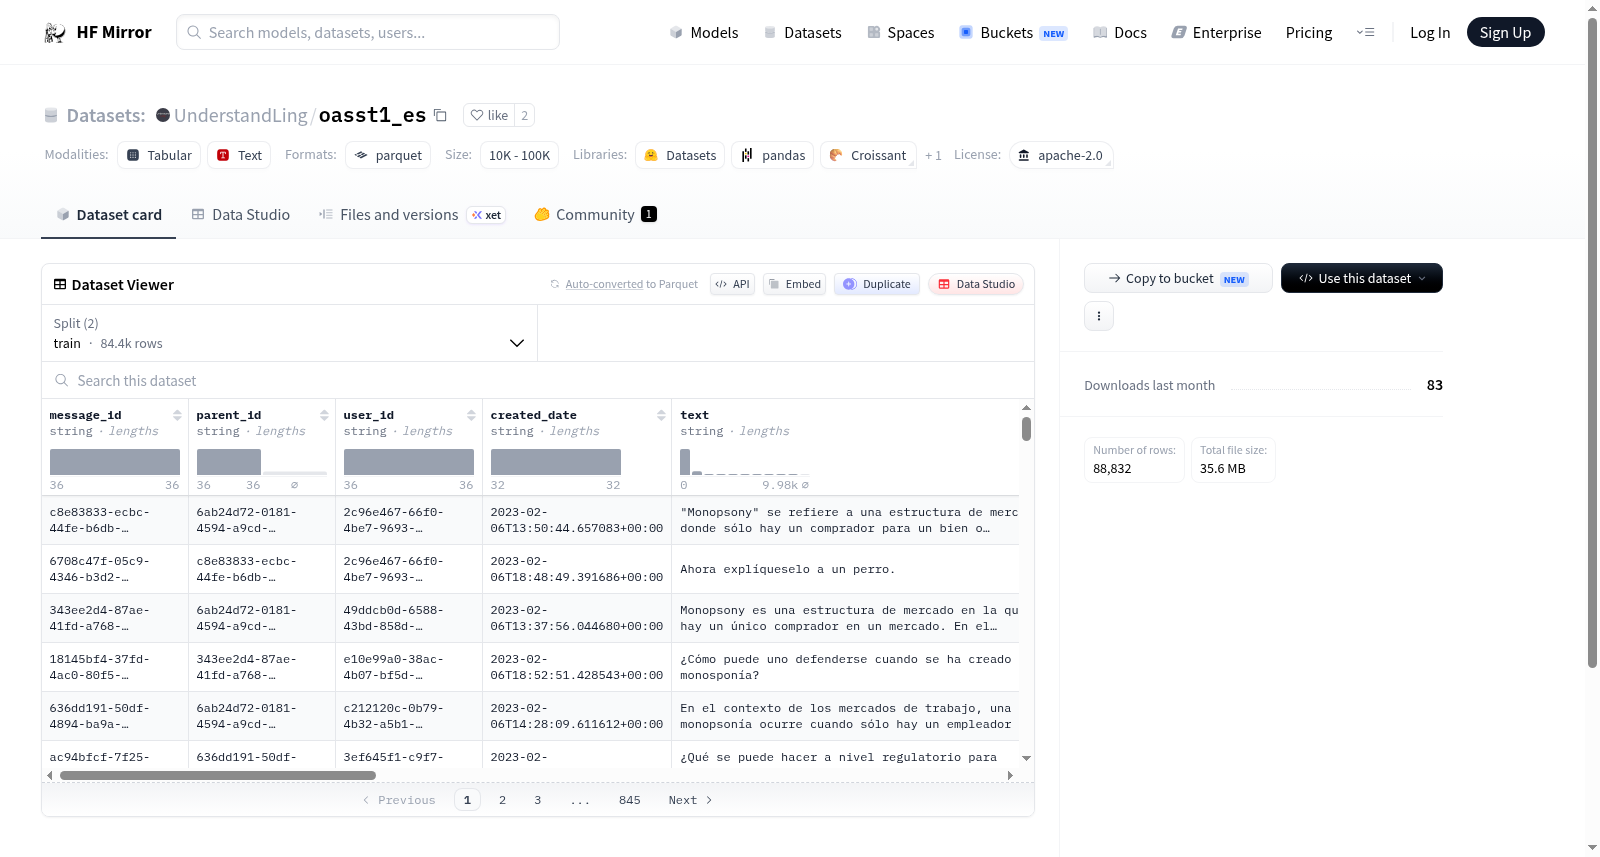Select the 10K - 100K size tag
The height and width of the screenshot is (857, 1600).
click(x=519, y=155)
